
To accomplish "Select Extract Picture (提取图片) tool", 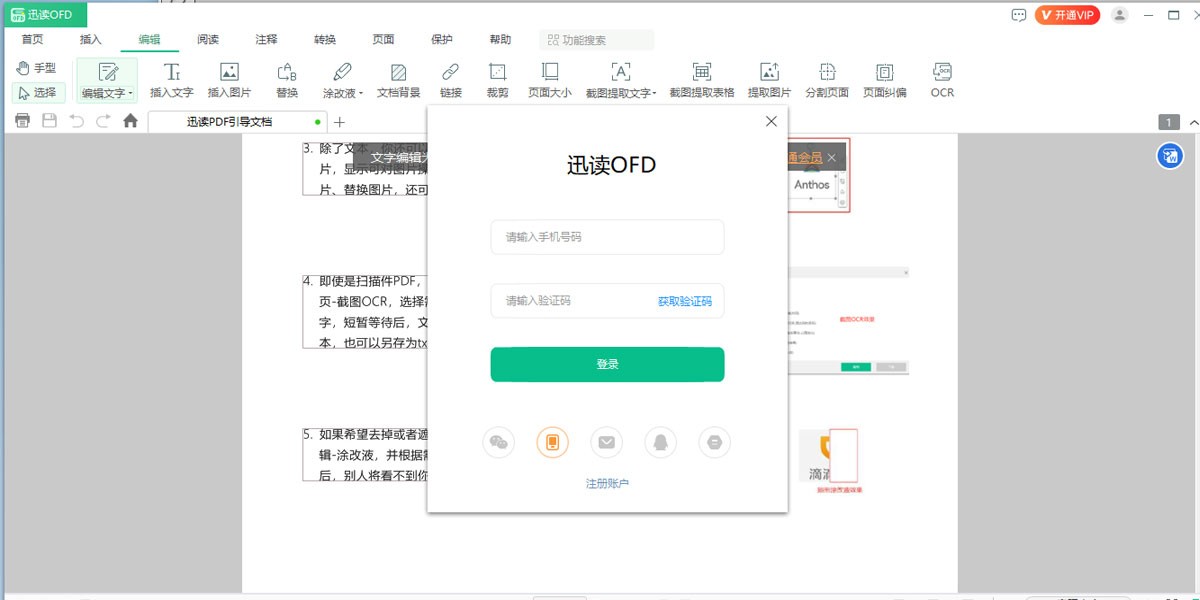I will pos(769,80).
